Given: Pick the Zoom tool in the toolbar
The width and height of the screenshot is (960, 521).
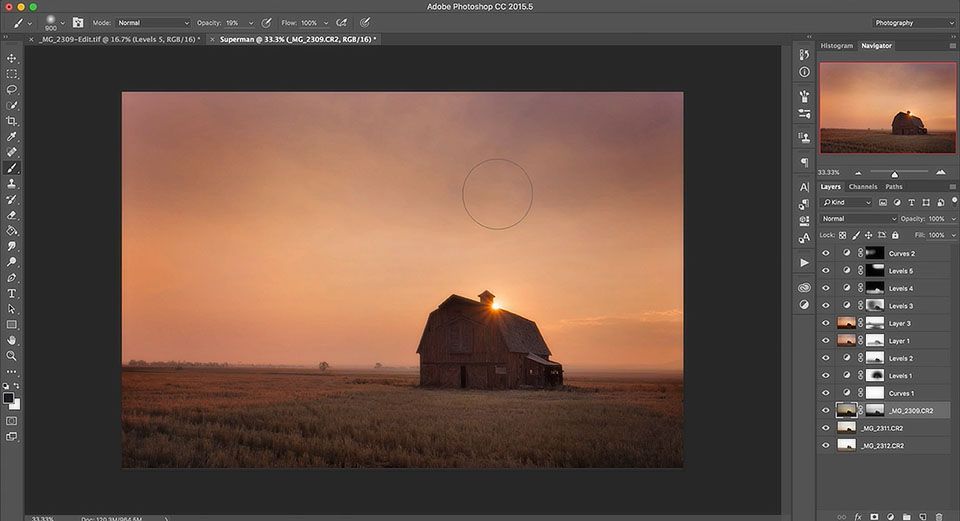Looking at the screenshot, I should [x=12, y=355].
